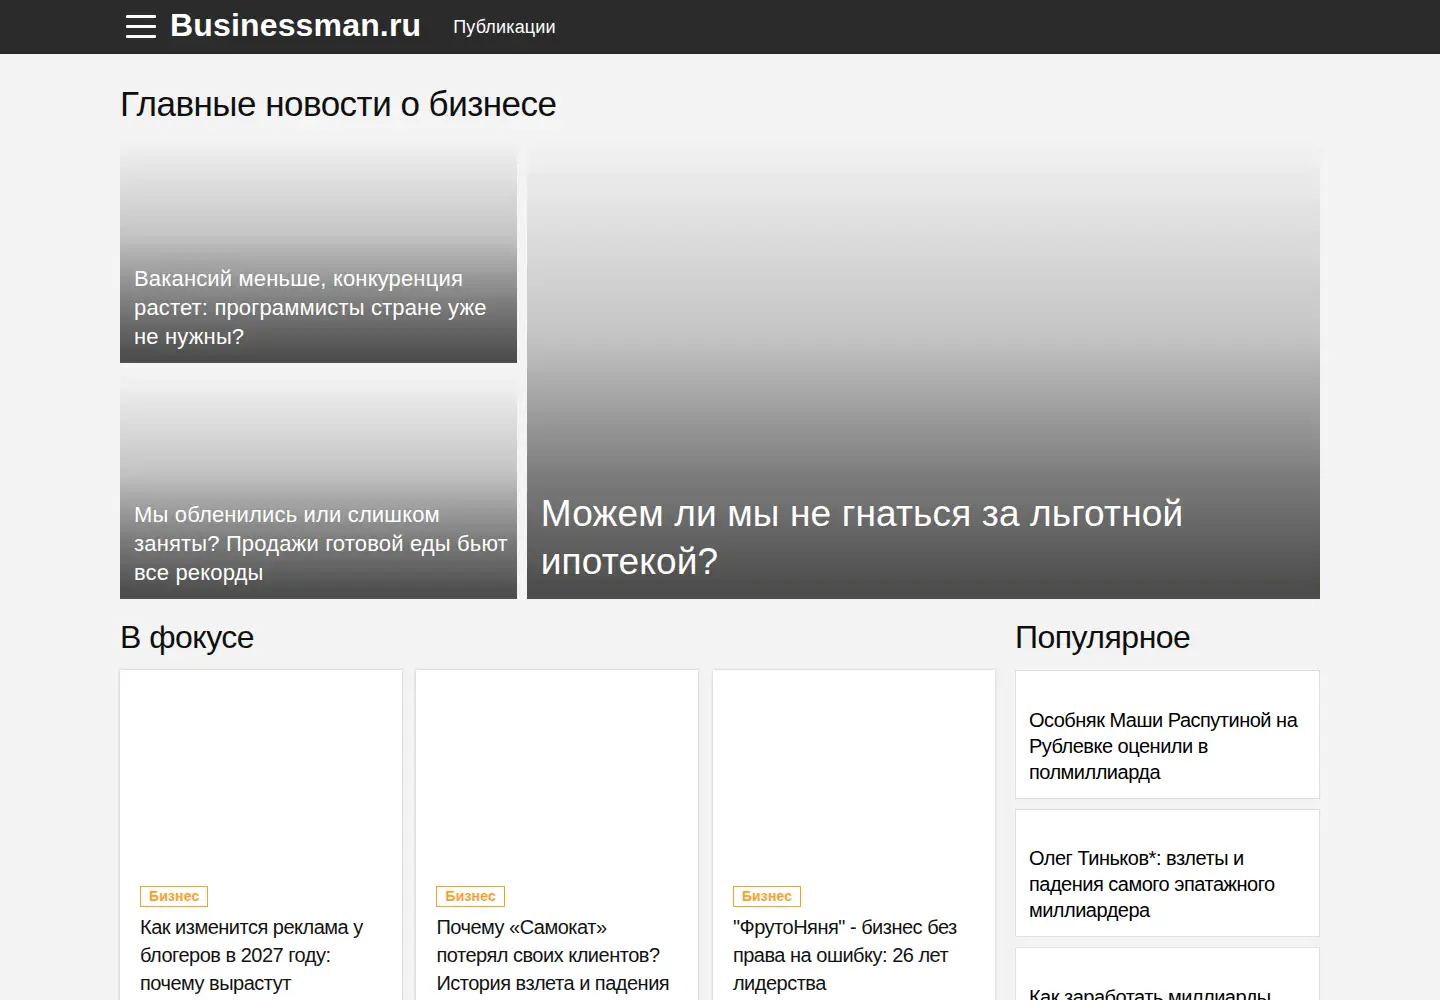Click Бизнес tag above blogger advertising article
Viewport: 1440px width, 1000px height.
coord(174,896)
